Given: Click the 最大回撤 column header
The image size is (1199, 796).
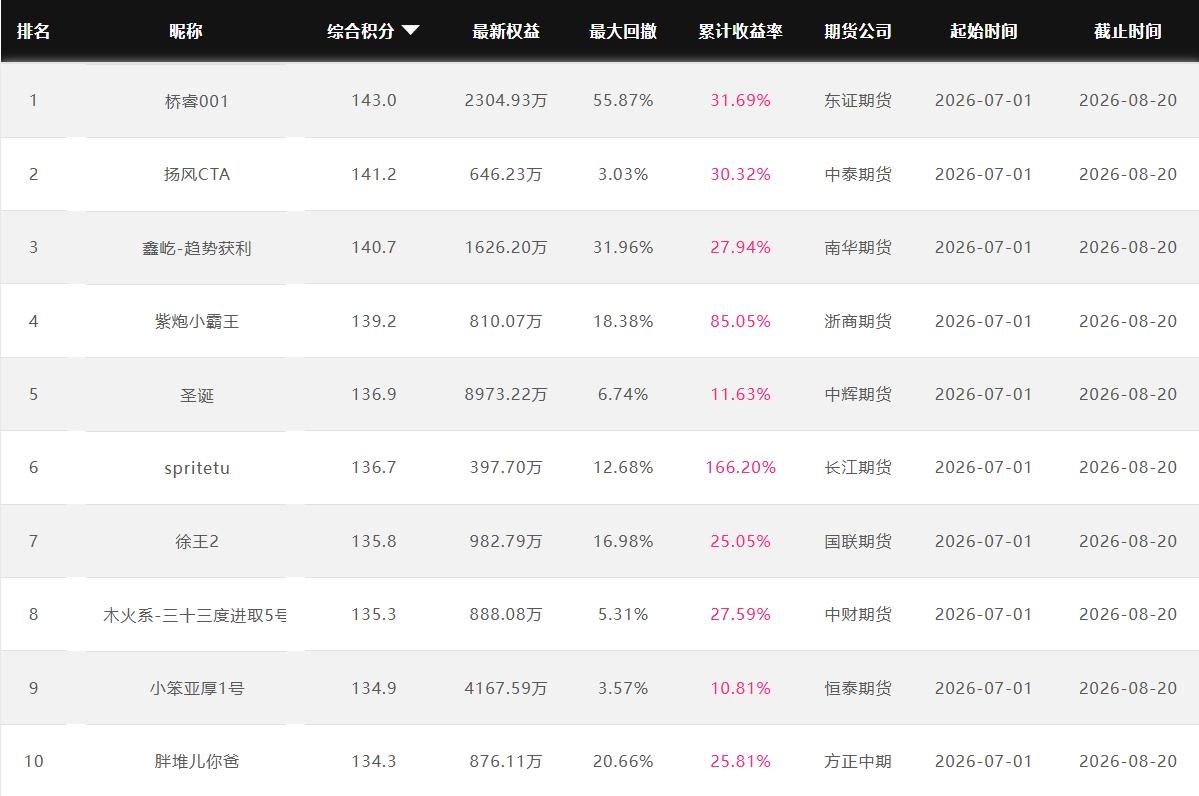Looking at the screenshot, I should click(623, 31).
